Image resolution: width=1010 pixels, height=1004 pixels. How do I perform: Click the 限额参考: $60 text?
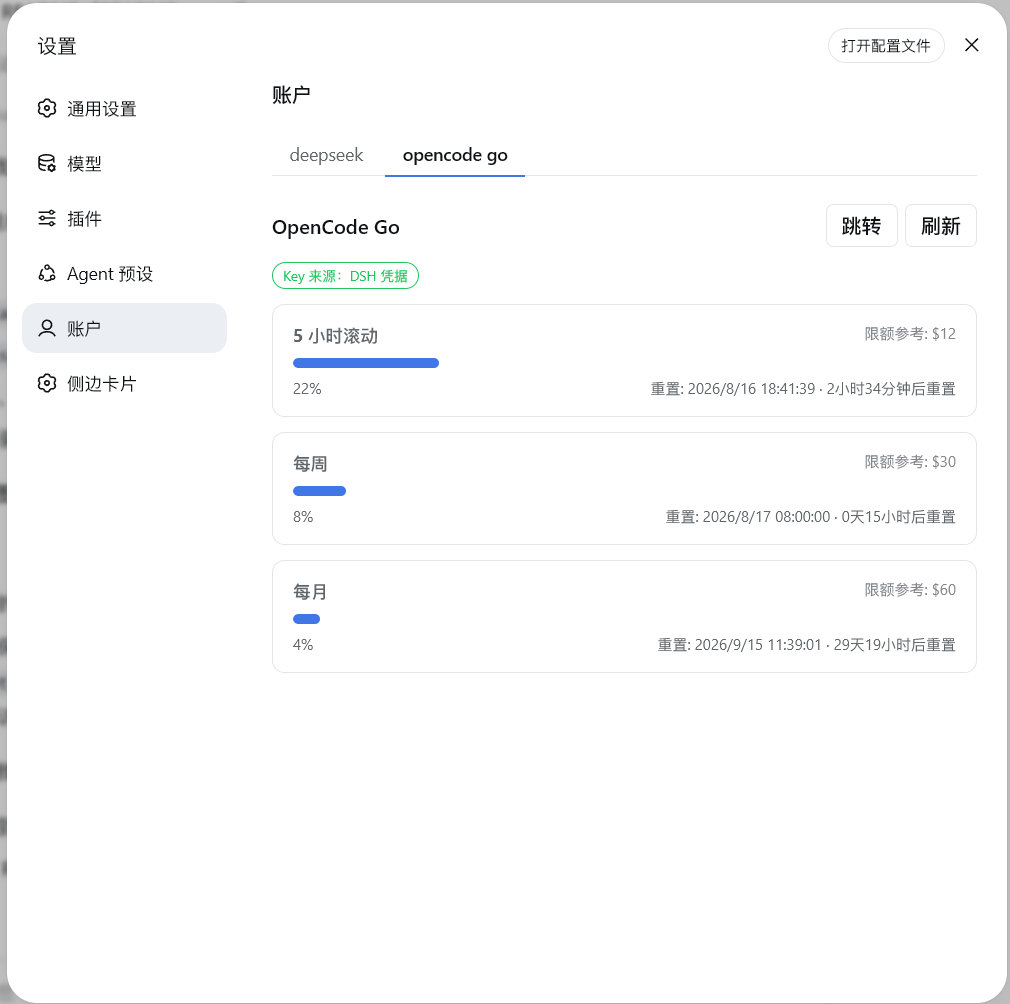click(910, 590)
